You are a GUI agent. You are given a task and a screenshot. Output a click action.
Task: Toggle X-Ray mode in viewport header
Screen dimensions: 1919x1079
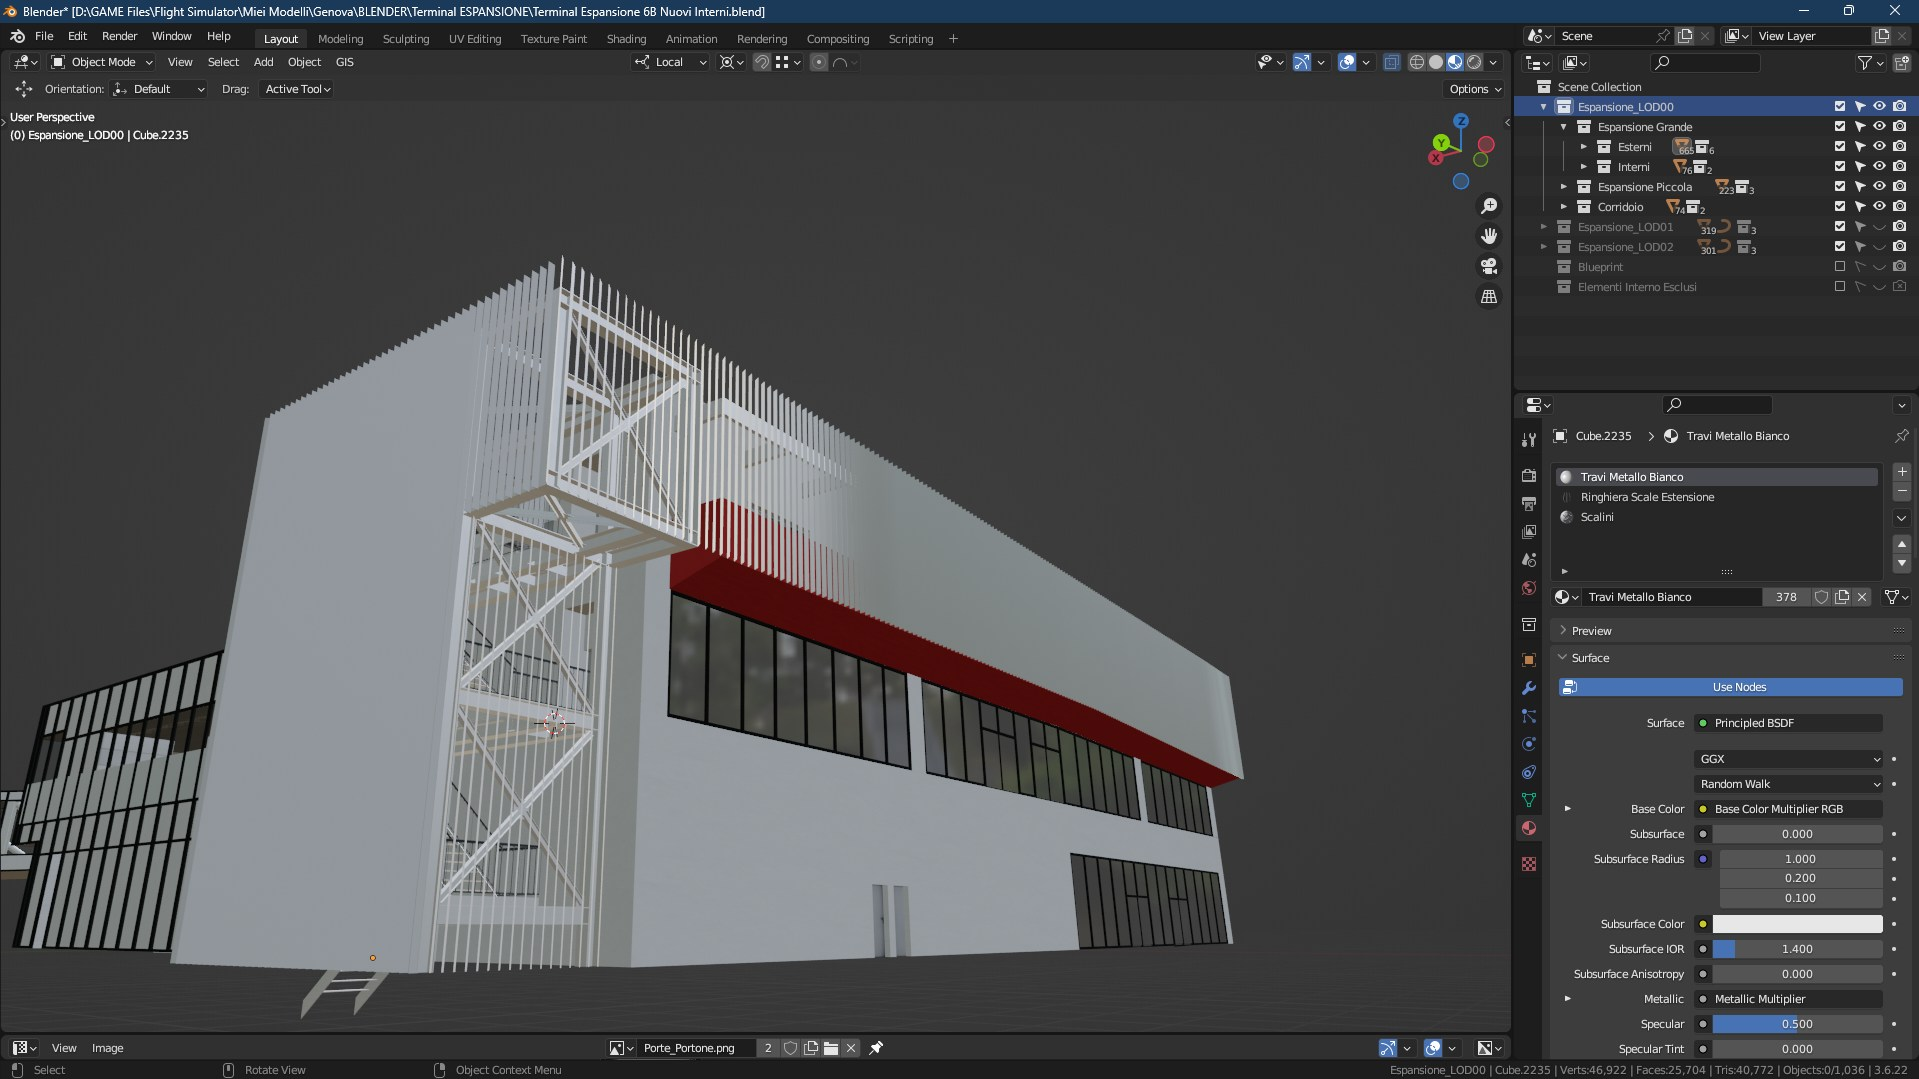1391,62
